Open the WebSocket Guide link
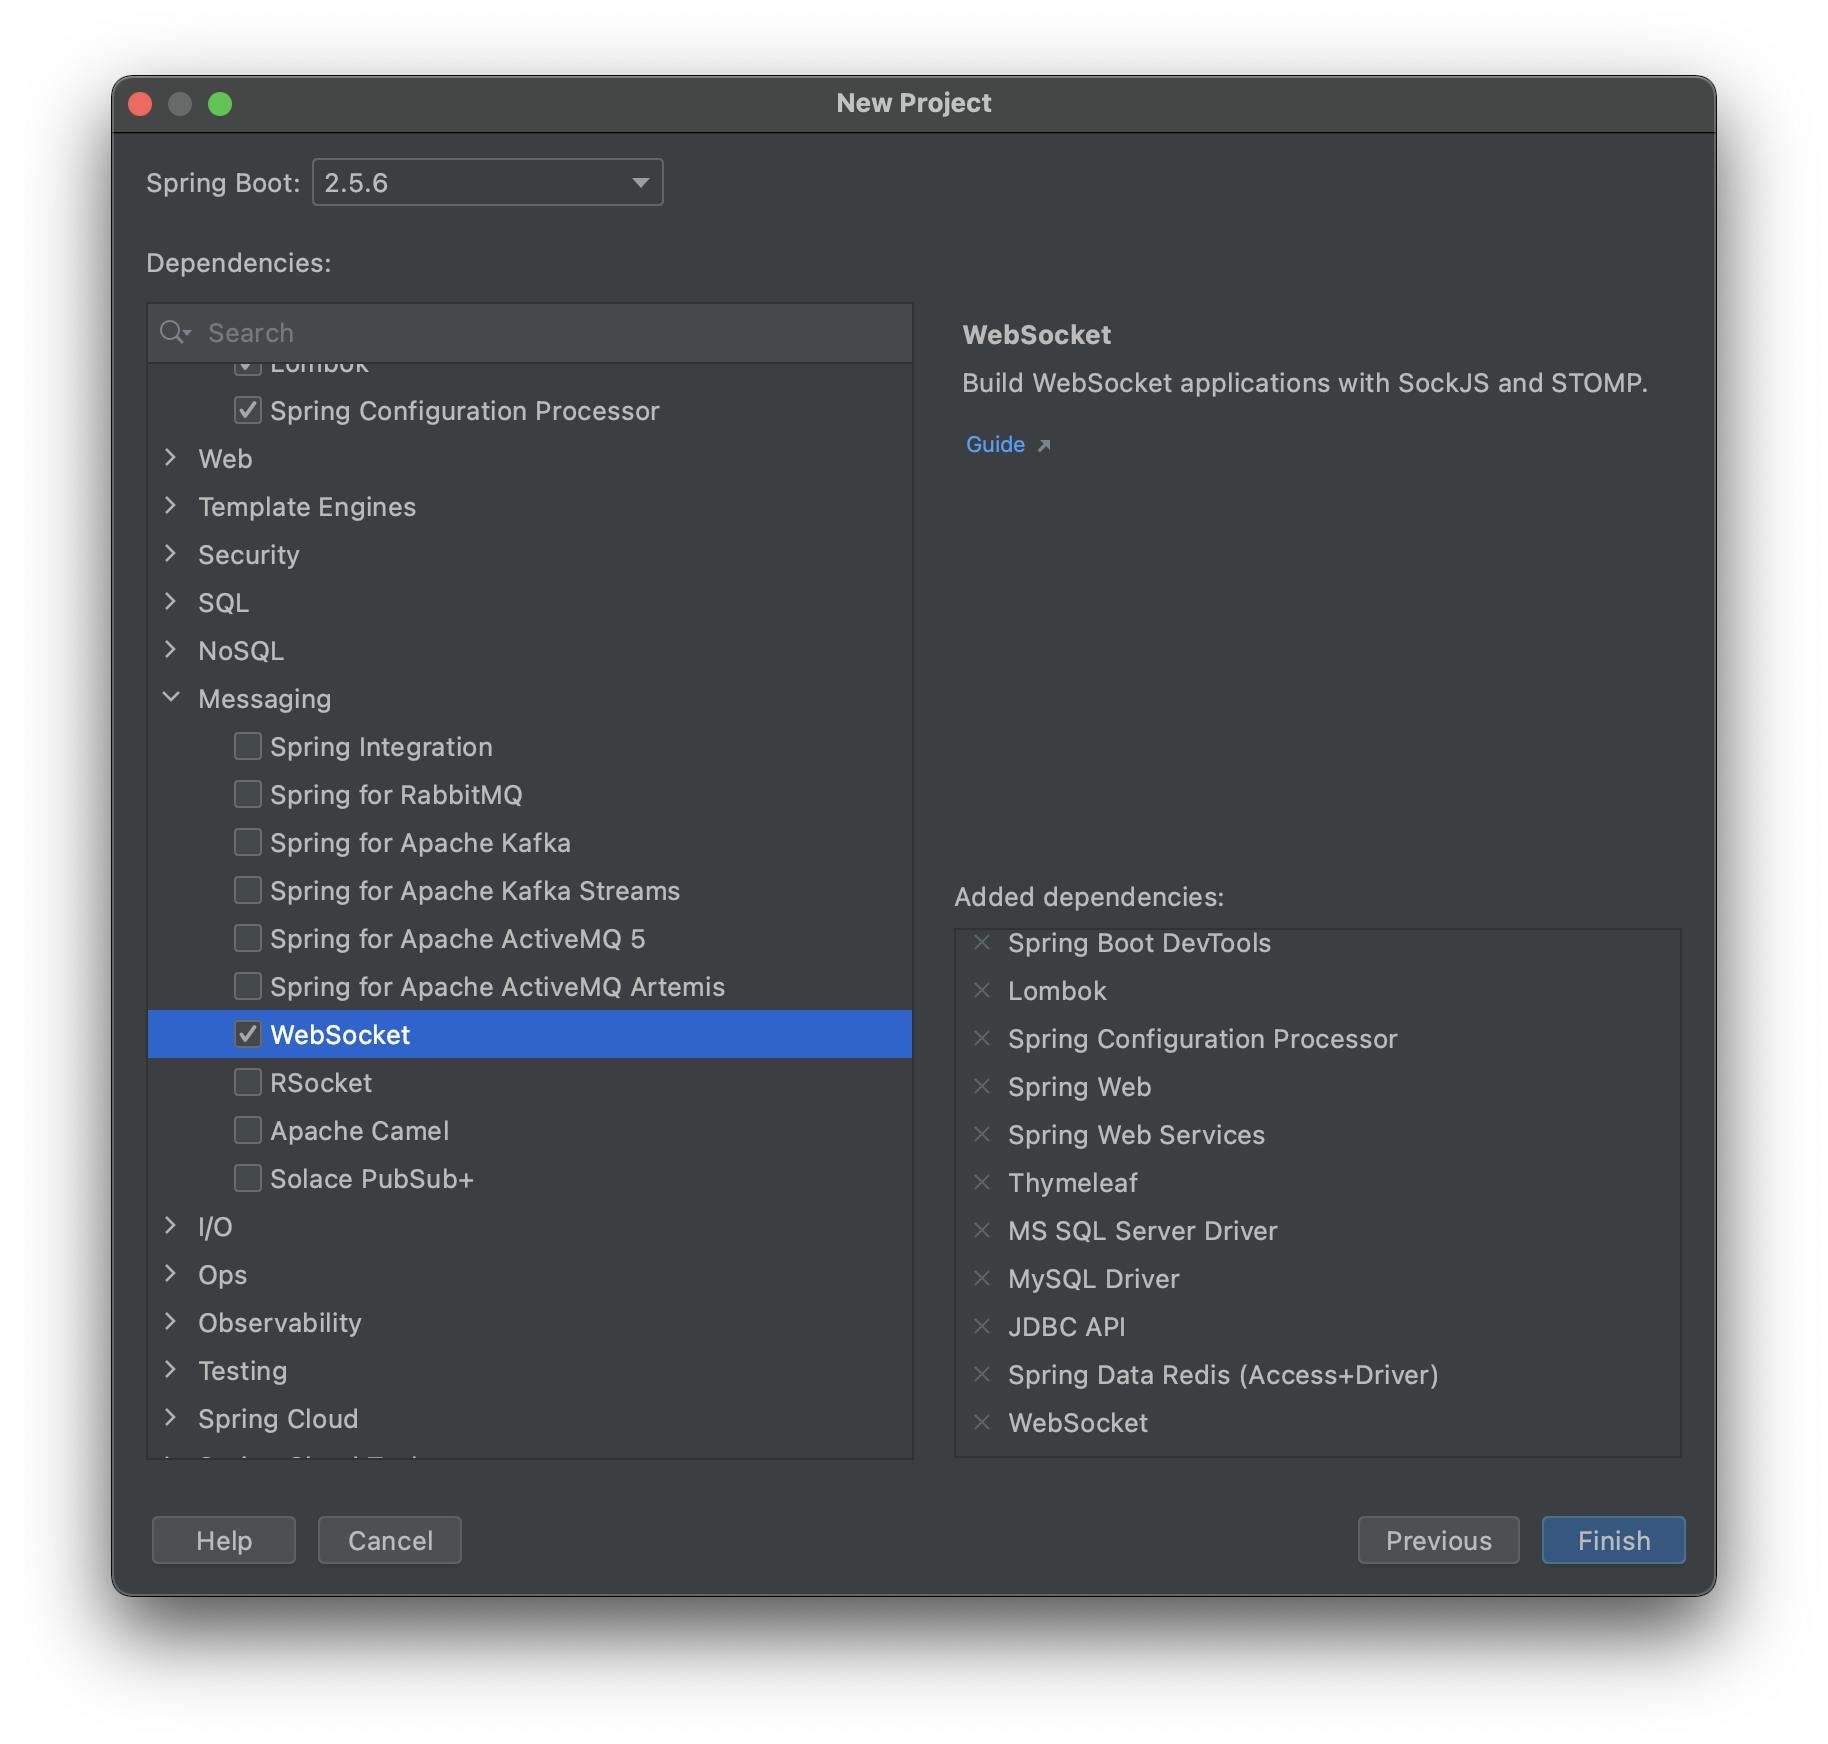 coord(995,444)
